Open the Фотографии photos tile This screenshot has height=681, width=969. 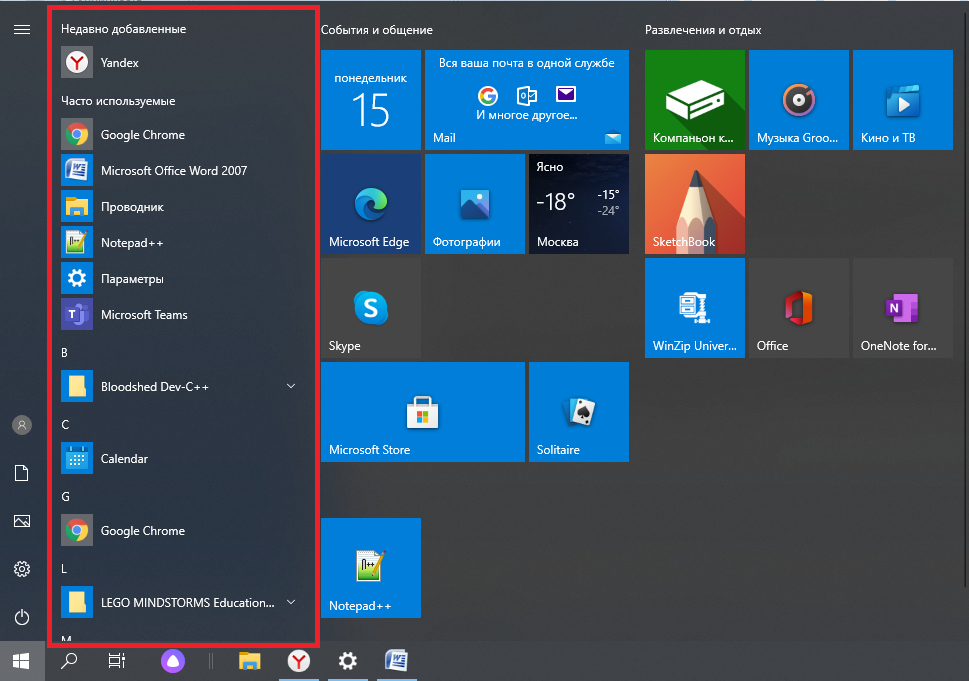475,204
